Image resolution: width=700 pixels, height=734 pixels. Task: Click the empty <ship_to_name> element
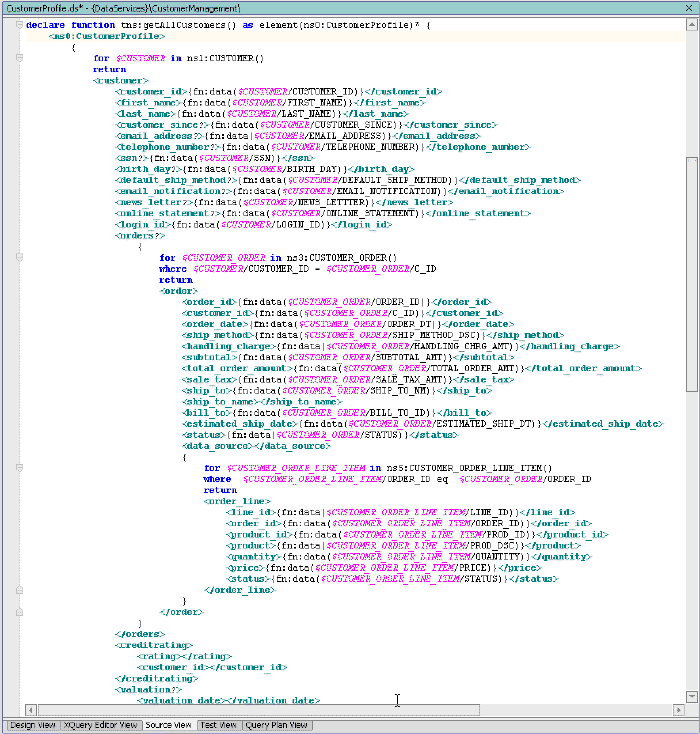tap(262, 402)
